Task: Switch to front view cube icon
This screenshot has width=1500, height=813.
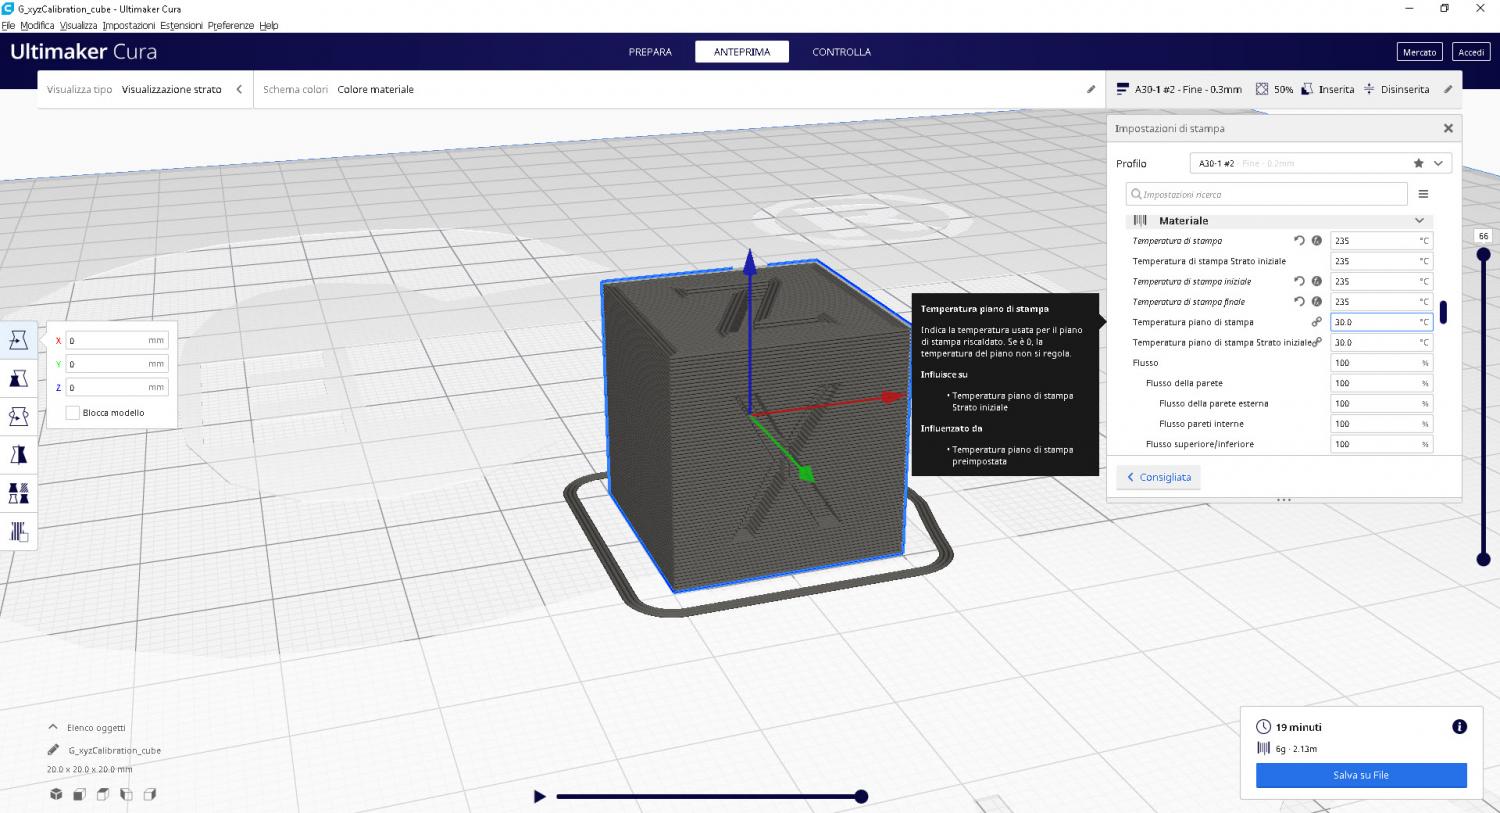Action: (79, 794)
